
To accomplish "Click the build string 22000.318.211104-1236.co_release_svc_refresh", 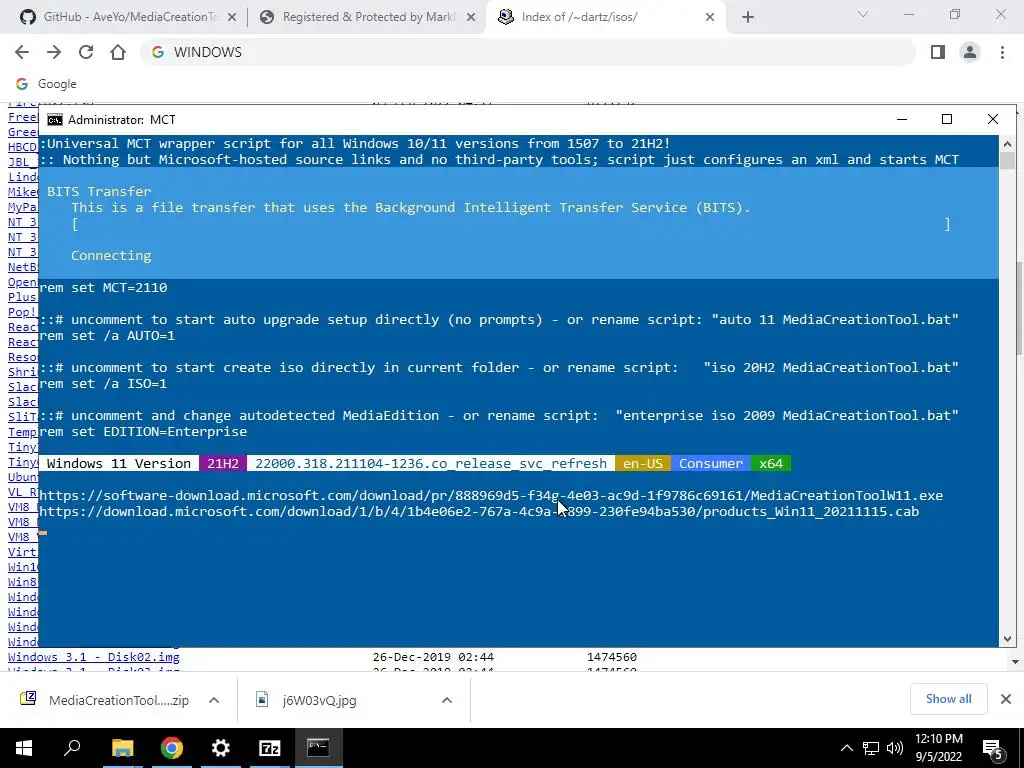I will 431,464.
